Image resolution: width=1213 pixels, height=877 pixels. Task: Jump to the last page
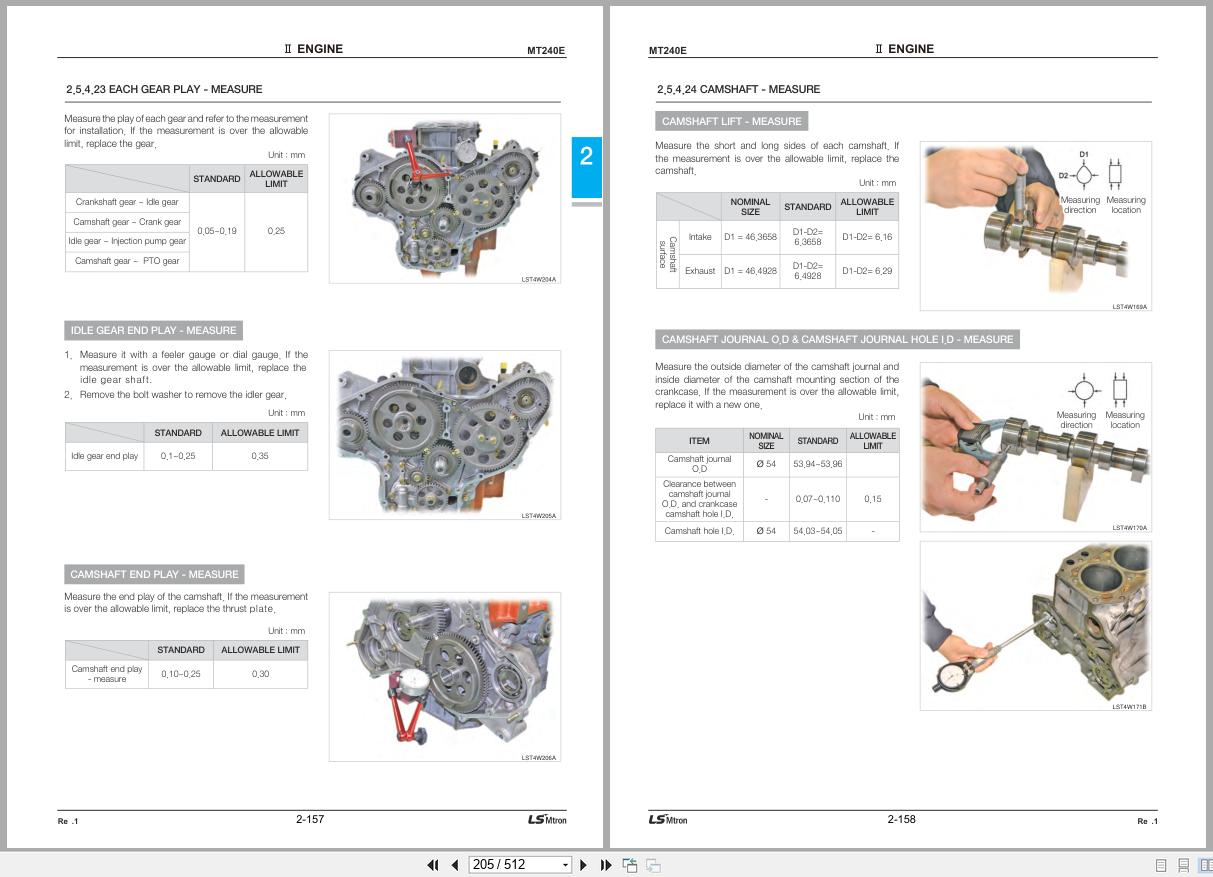pos(606,865)
